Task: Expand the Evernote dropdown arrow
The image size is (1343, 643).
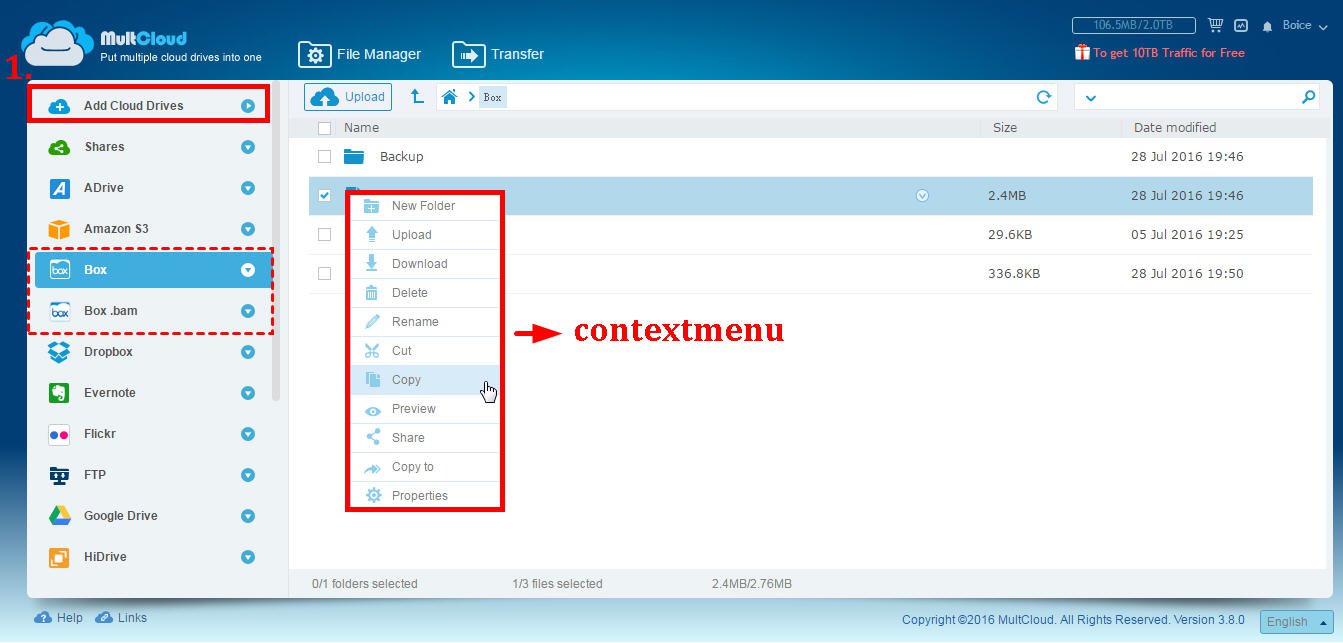Action: click(x=248, y=393)
